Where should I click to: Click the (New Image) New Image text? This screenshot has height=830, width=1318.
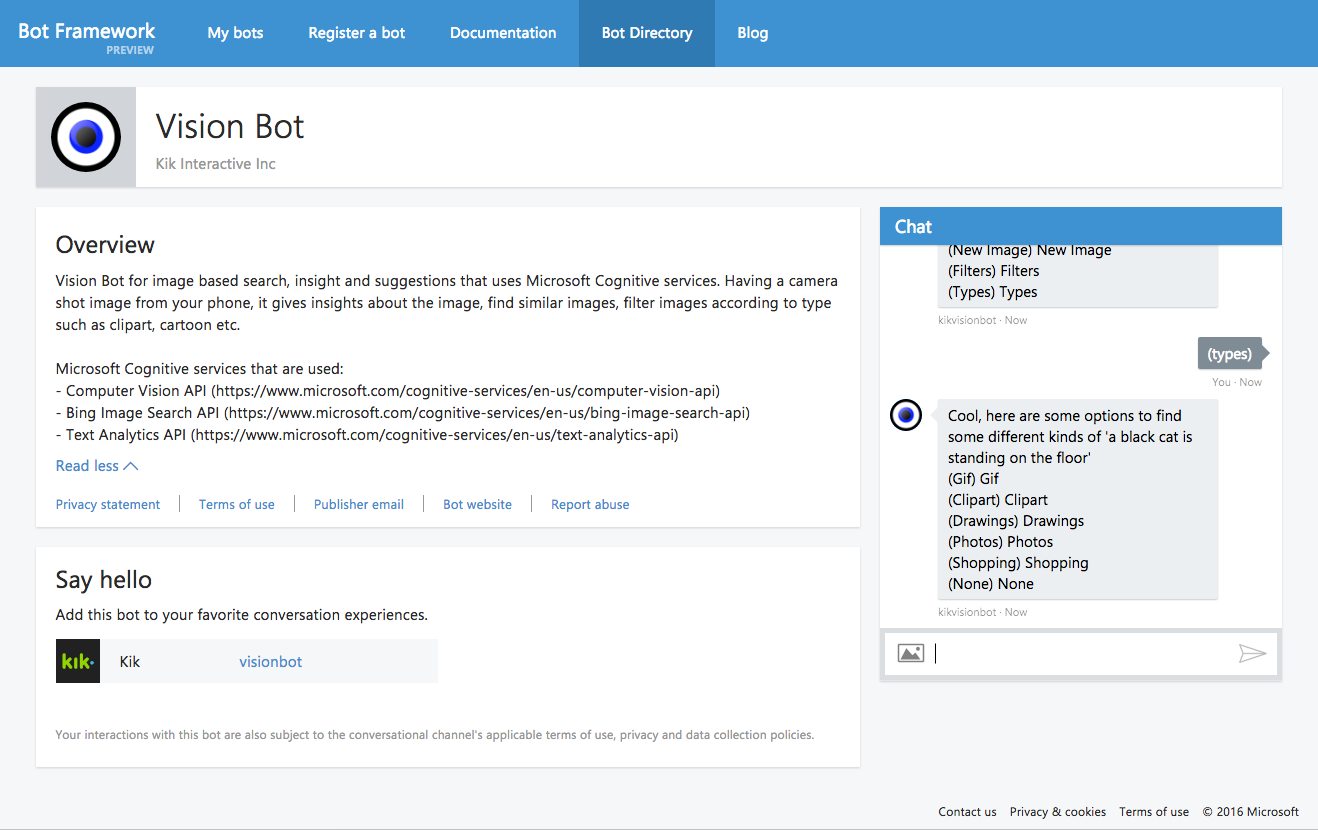coord(1030,251)
